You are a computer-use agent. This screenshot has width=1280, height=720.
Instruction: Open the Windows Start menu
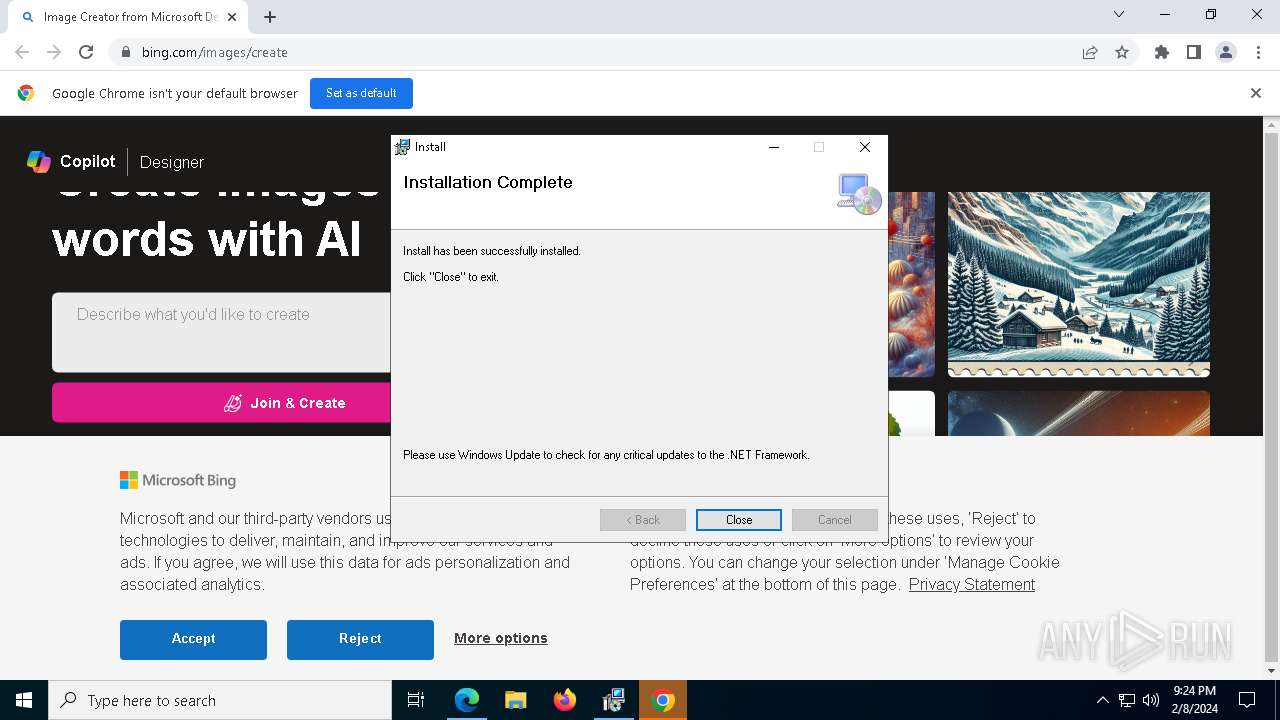[24, 700]
